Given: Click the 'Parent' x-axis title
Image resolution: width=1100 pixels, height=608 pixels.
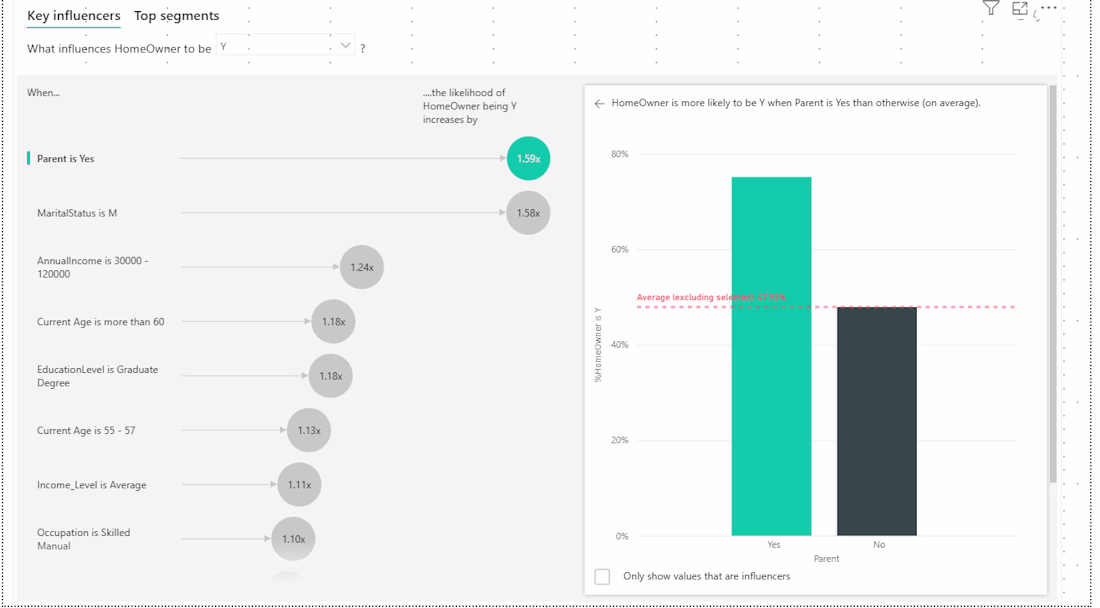Looking at the screenshot, I should [826, 559].
